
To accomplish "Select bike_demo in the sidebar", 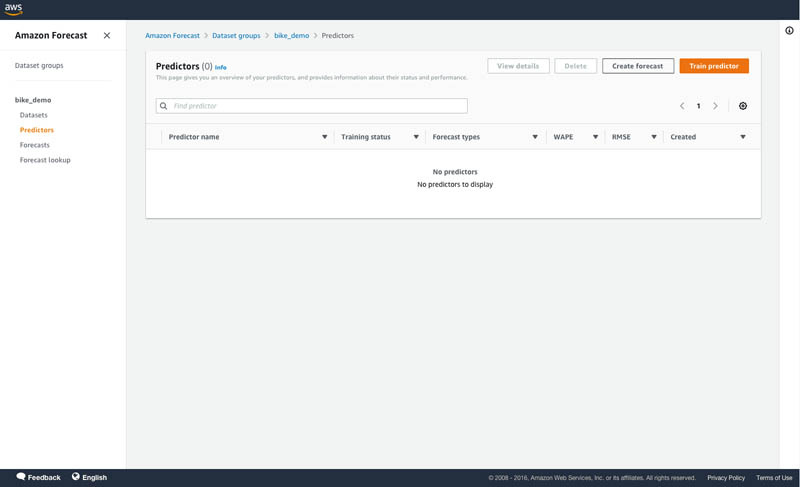I will [33, 100].
